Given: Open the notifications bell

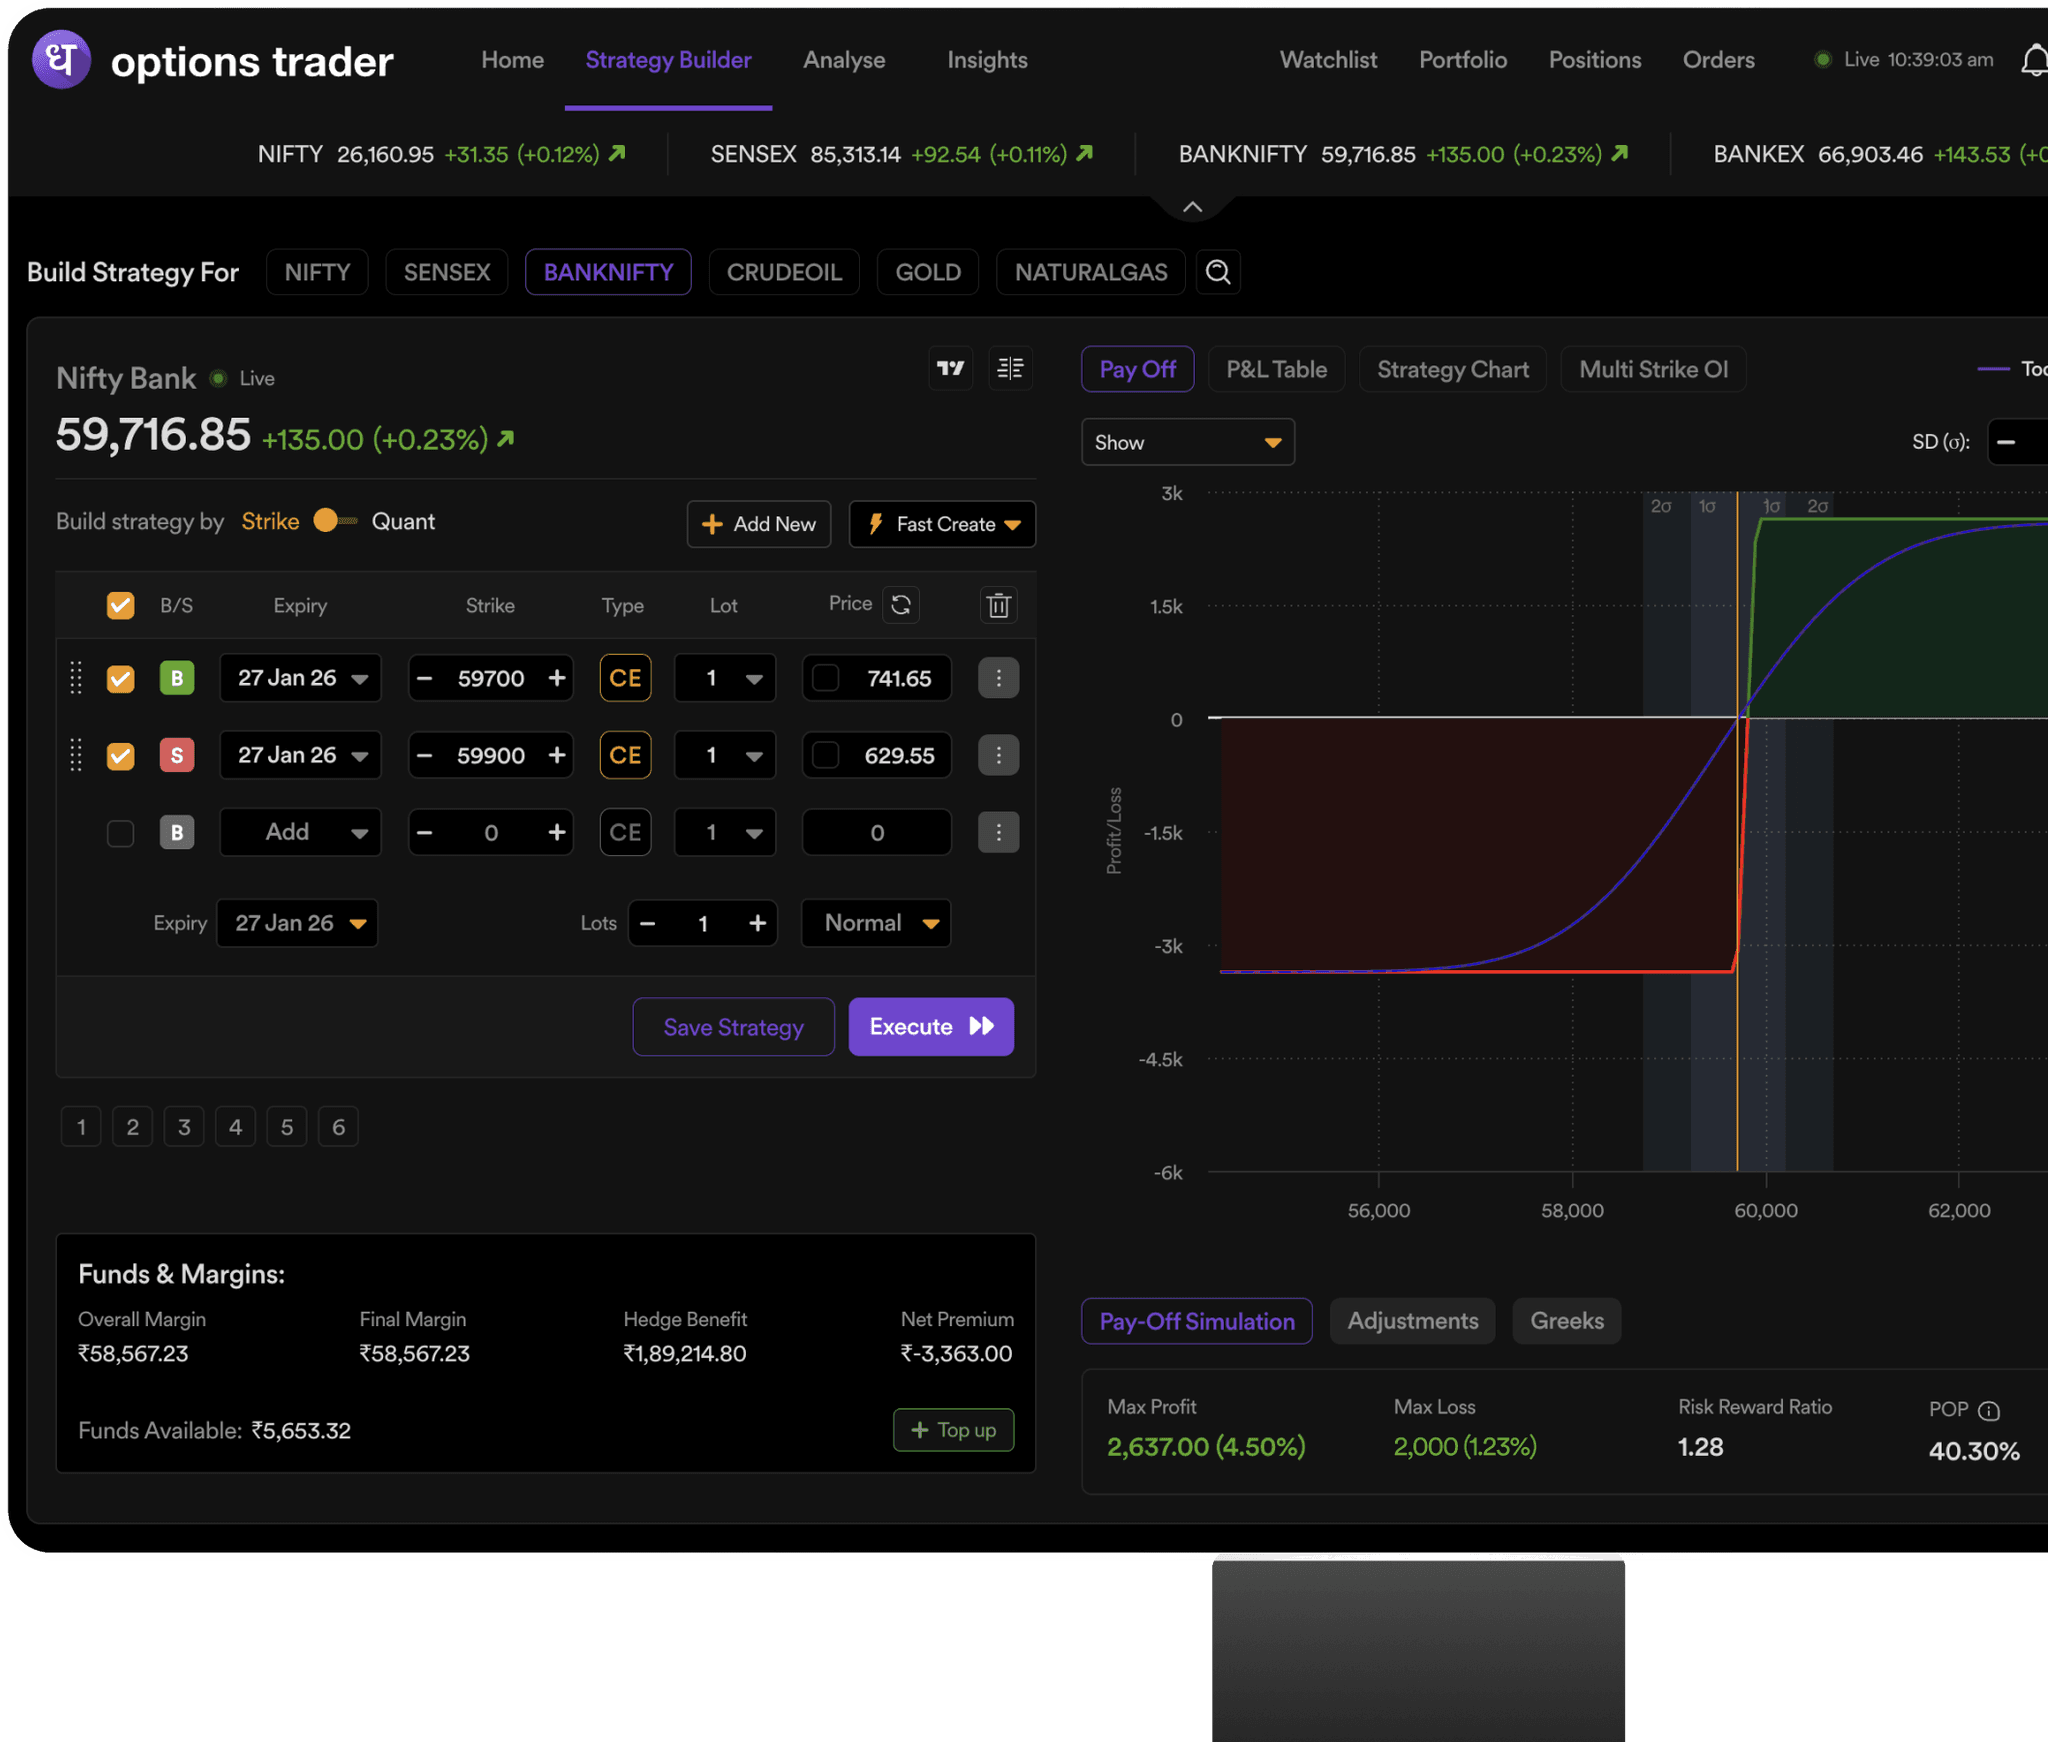Looking at the screenshot, I should pos(2034,60).
